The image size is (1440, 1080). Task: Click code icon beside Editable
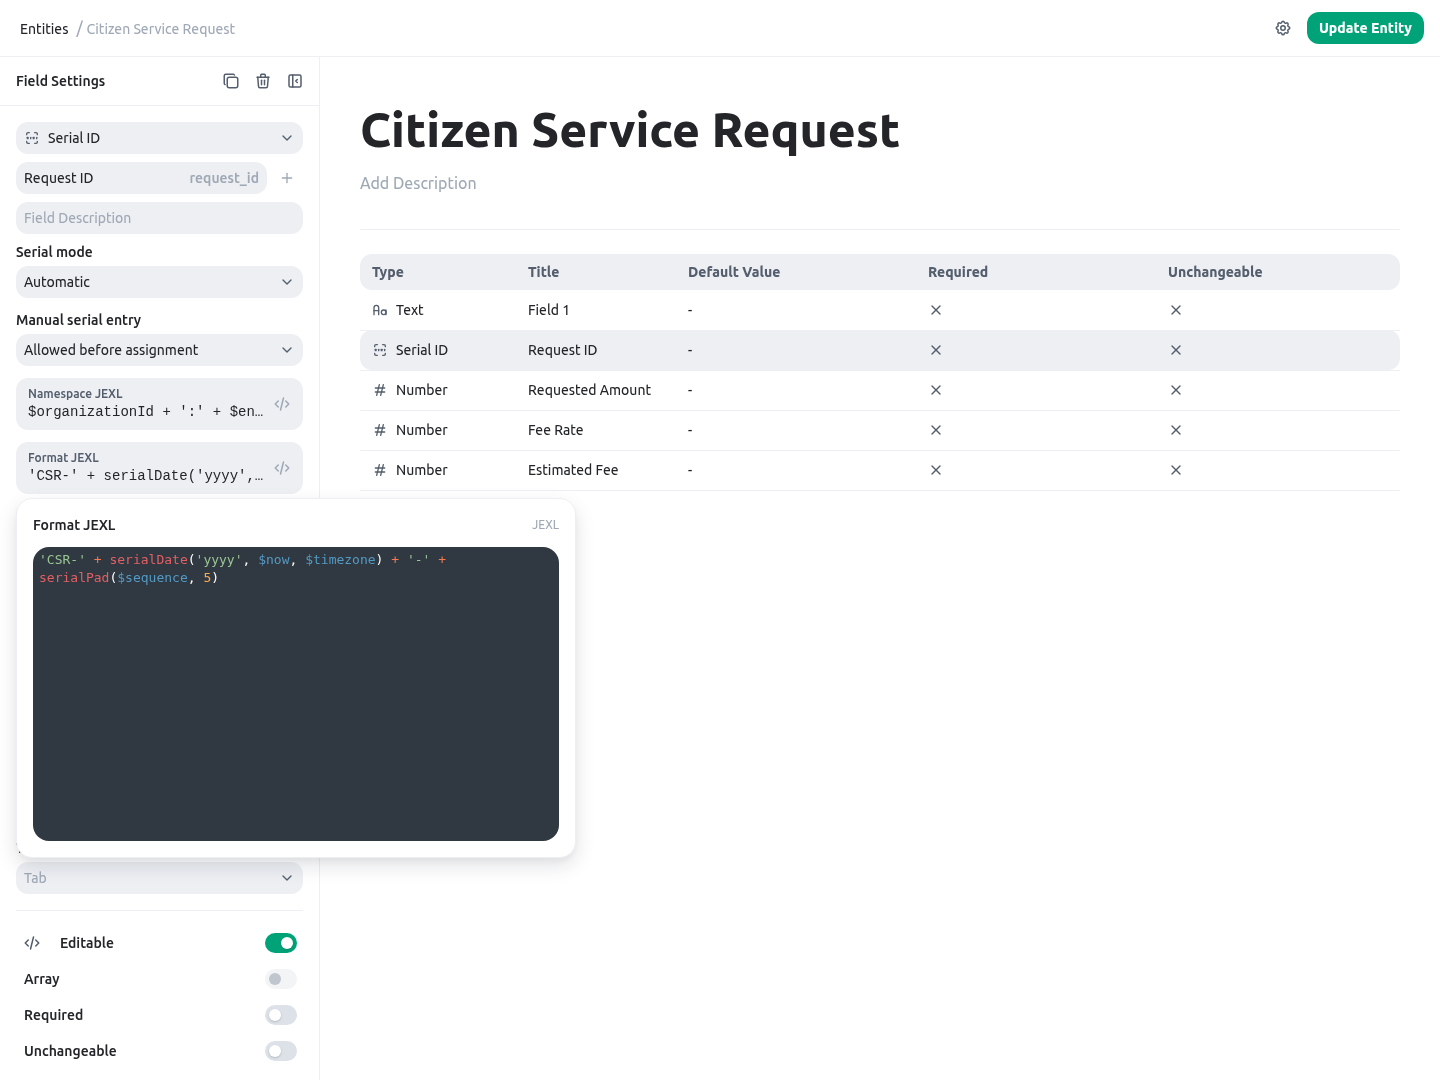(x=32, y=943)
